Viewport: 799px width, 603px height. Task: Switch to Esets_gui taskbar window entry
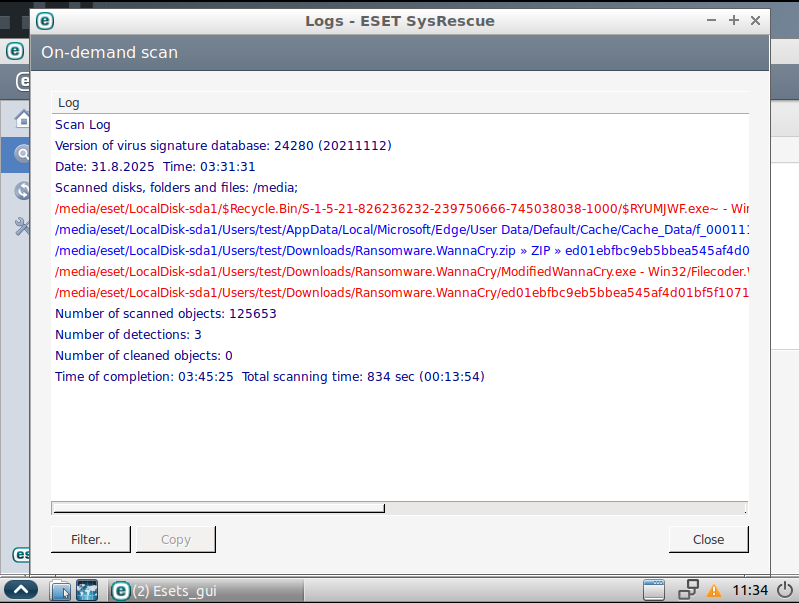(206, 591)
